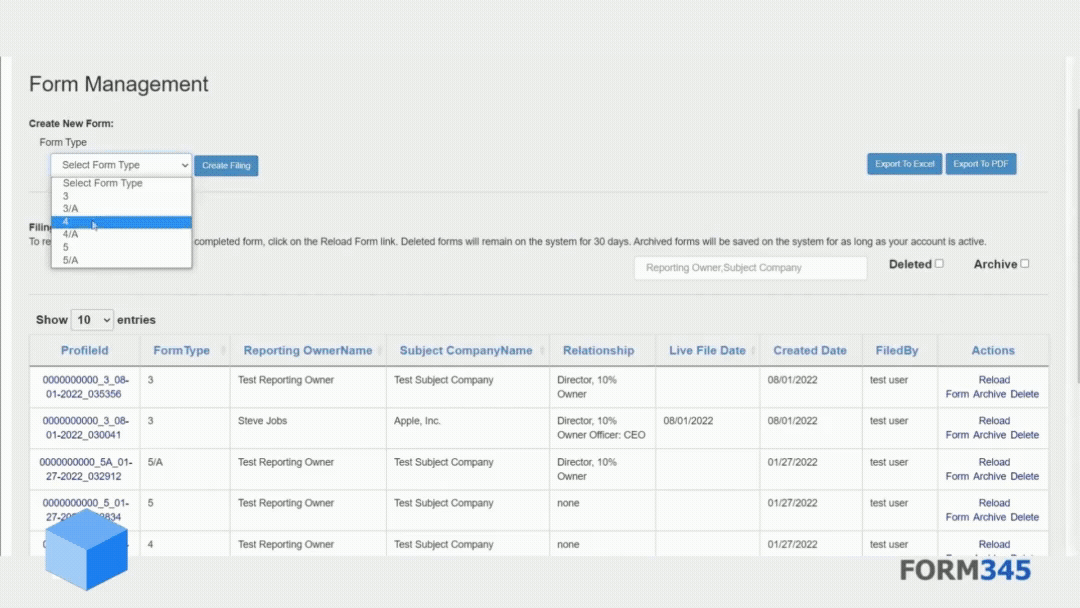The width and height of the screenshot is (1080, 608).
Task: Click the Create Filing button
Action: coord(226,165)
